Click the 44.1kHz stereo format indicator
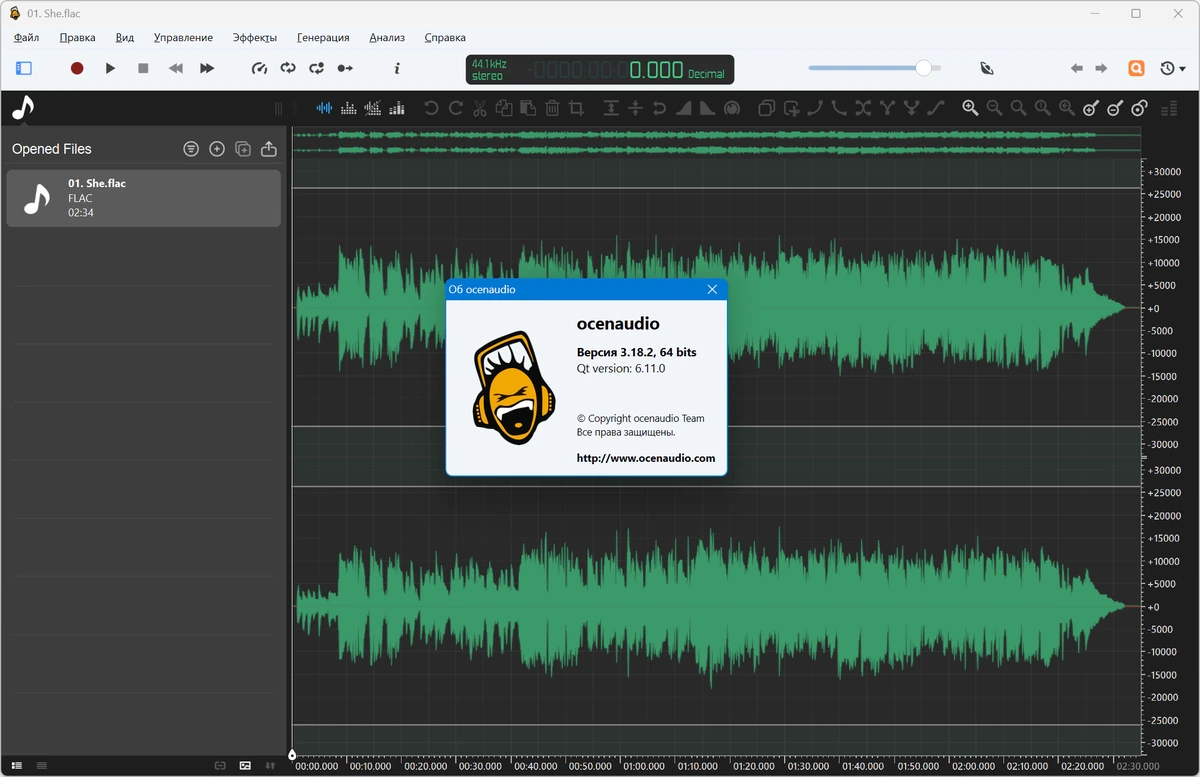 click(x=489, y=69)
